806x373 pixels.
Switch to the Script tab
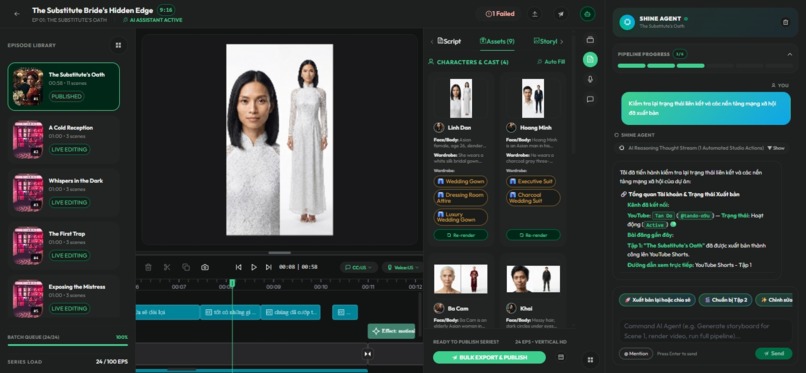coord(449,41)
